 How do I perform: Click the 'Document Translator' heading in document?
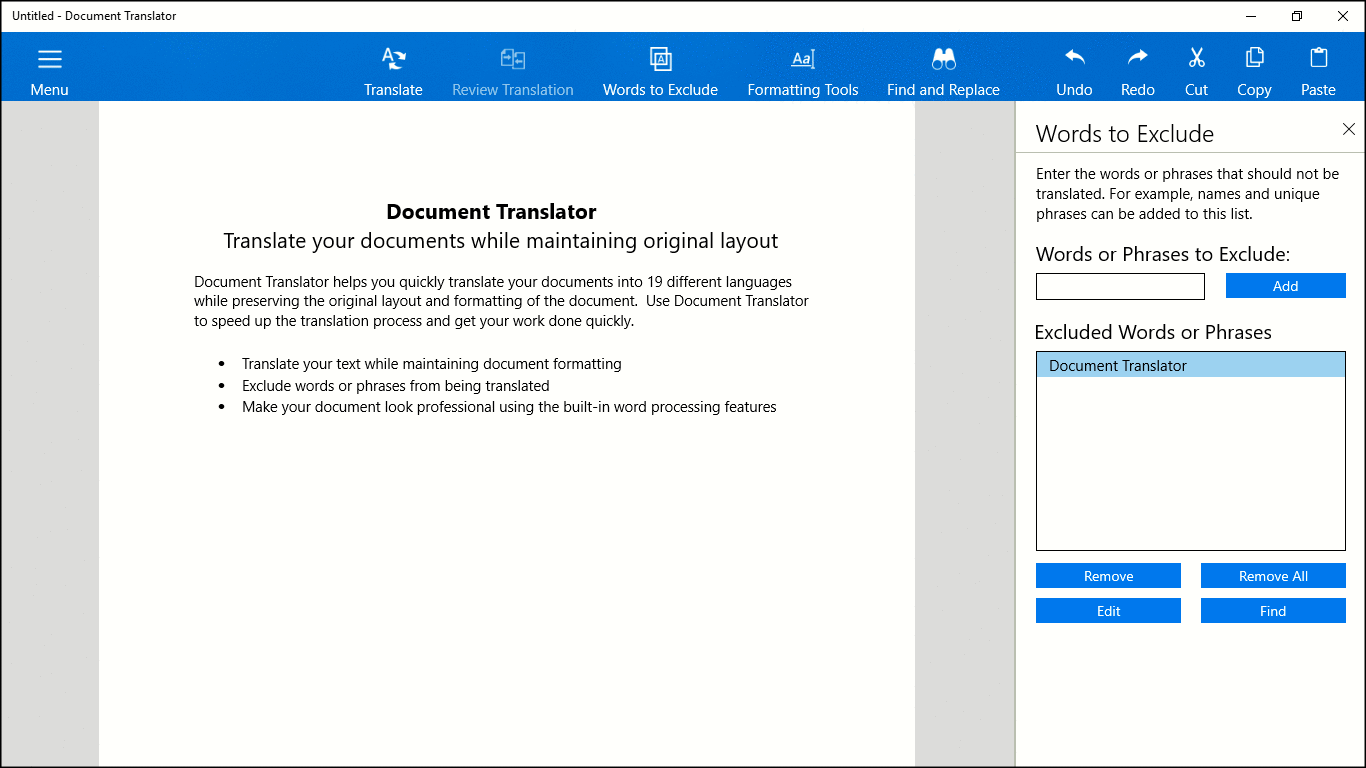(491, 212)
